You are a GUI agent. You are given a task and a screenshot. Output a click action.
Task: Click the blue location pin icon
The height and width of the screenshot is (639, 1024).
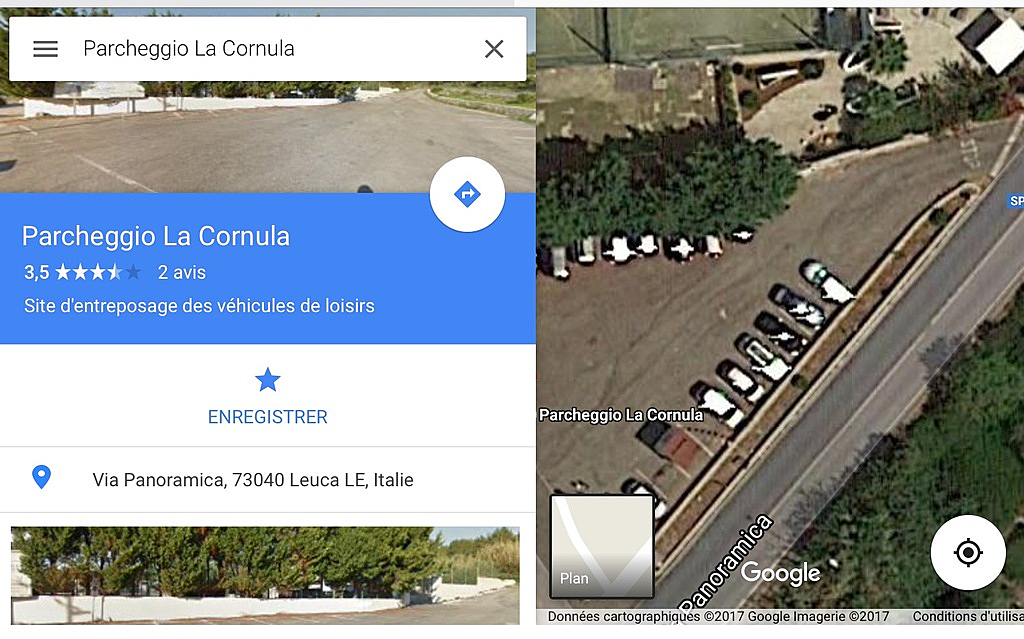coord(42,478)
